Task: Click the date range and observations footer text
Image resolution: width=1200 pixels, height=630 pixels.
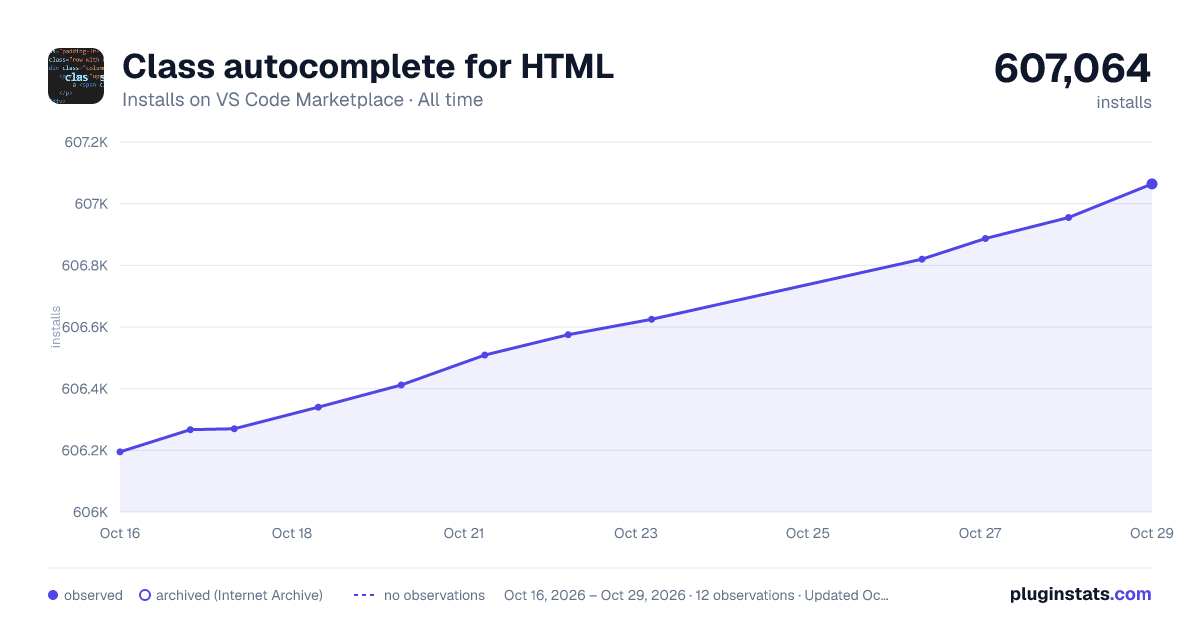Action: tap(696, 595)
